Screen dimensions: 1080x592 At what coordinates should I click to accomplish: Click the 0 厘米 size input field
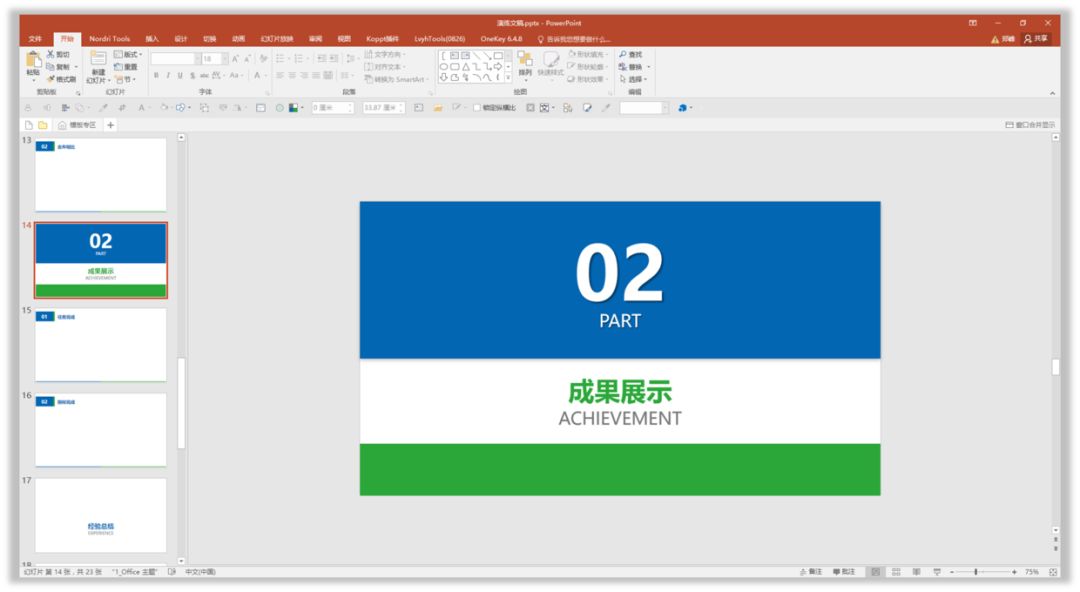tap(332, 108)
